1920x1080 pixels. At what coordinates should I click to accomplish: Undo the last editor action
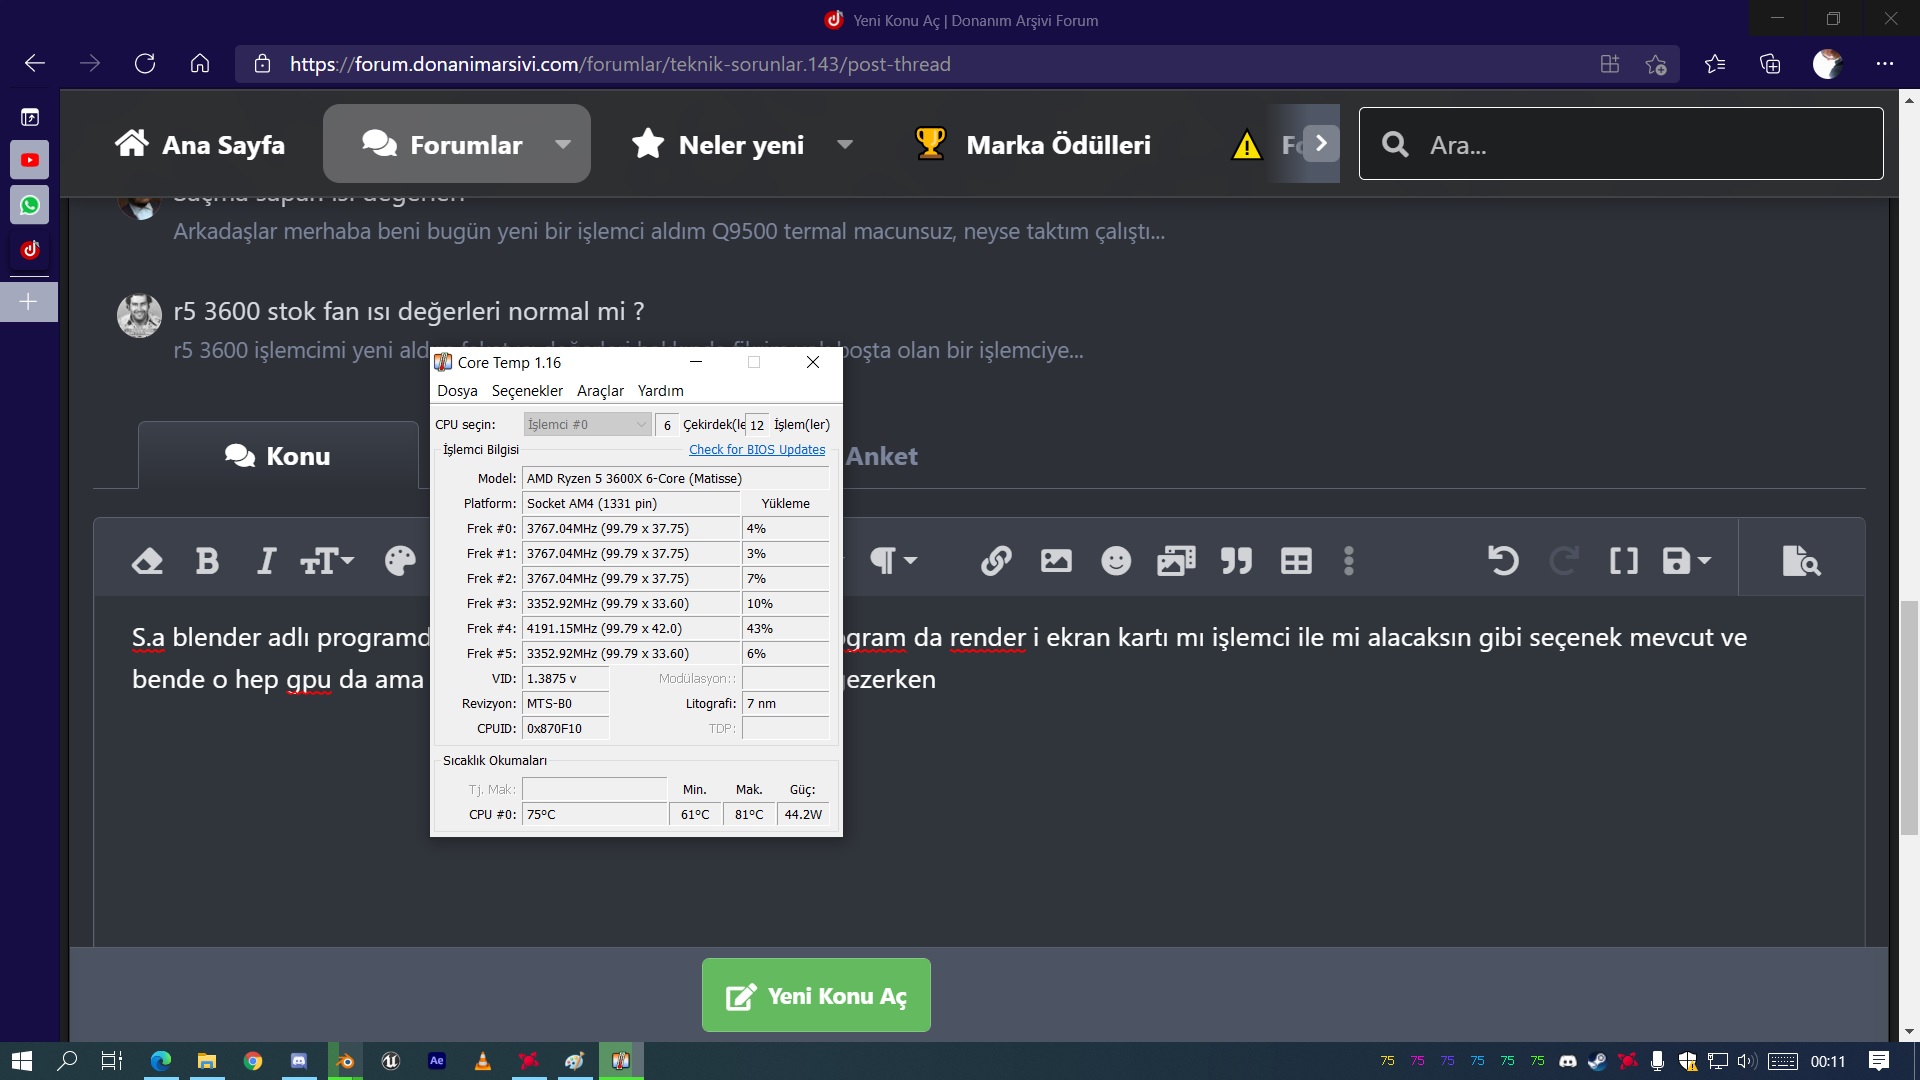[x=1503, y=561]
